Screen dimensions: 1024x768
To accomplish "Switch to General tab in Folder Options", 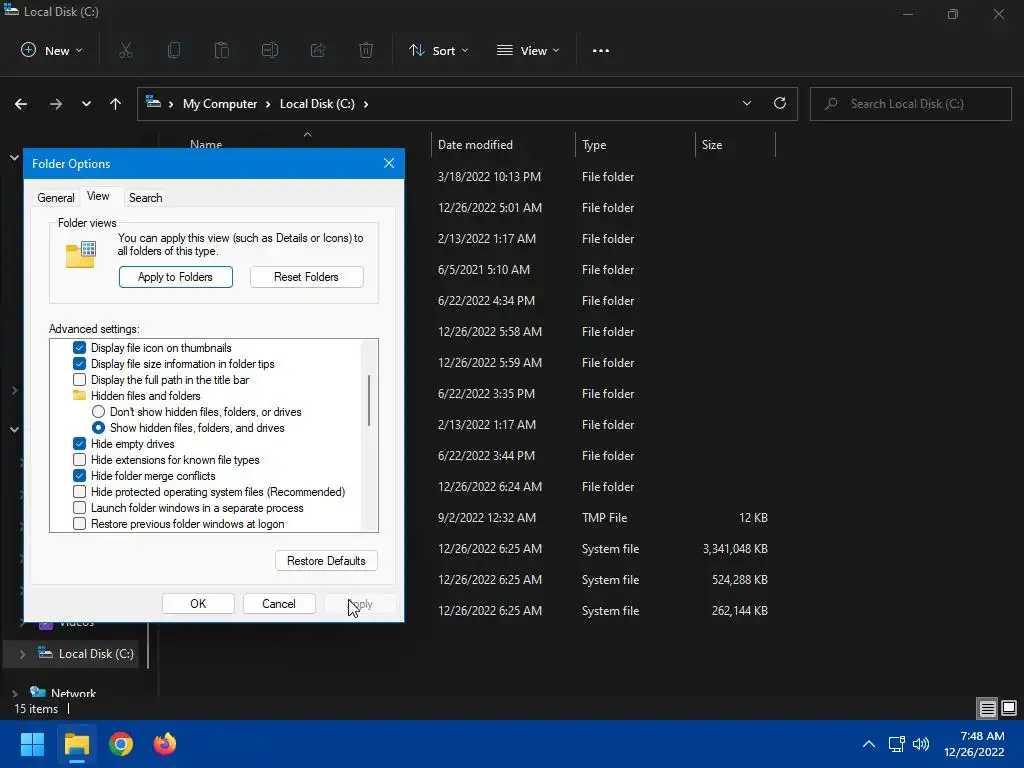I will (56, 197).
